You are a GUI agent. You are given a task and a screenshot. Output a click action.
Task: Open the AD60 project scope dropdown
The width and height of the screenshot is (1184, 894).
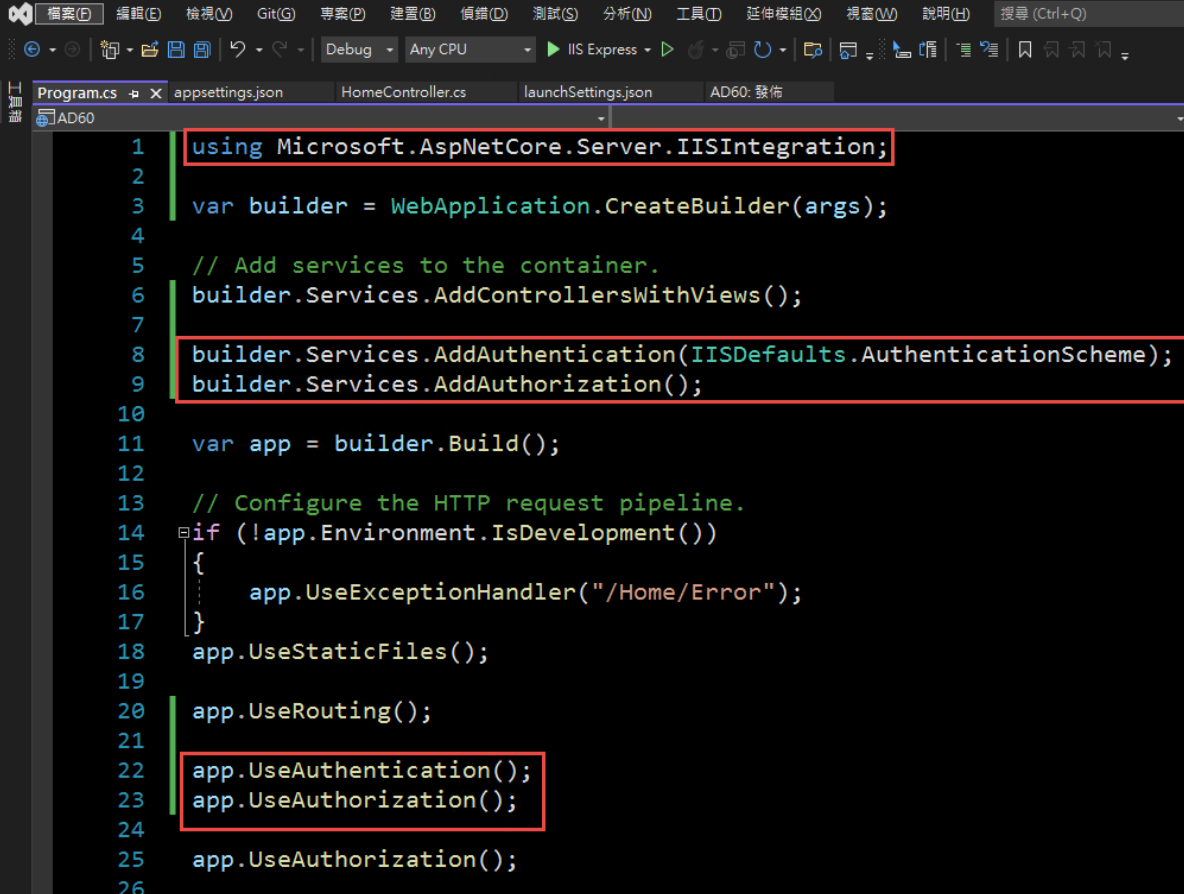click(322, 118)
